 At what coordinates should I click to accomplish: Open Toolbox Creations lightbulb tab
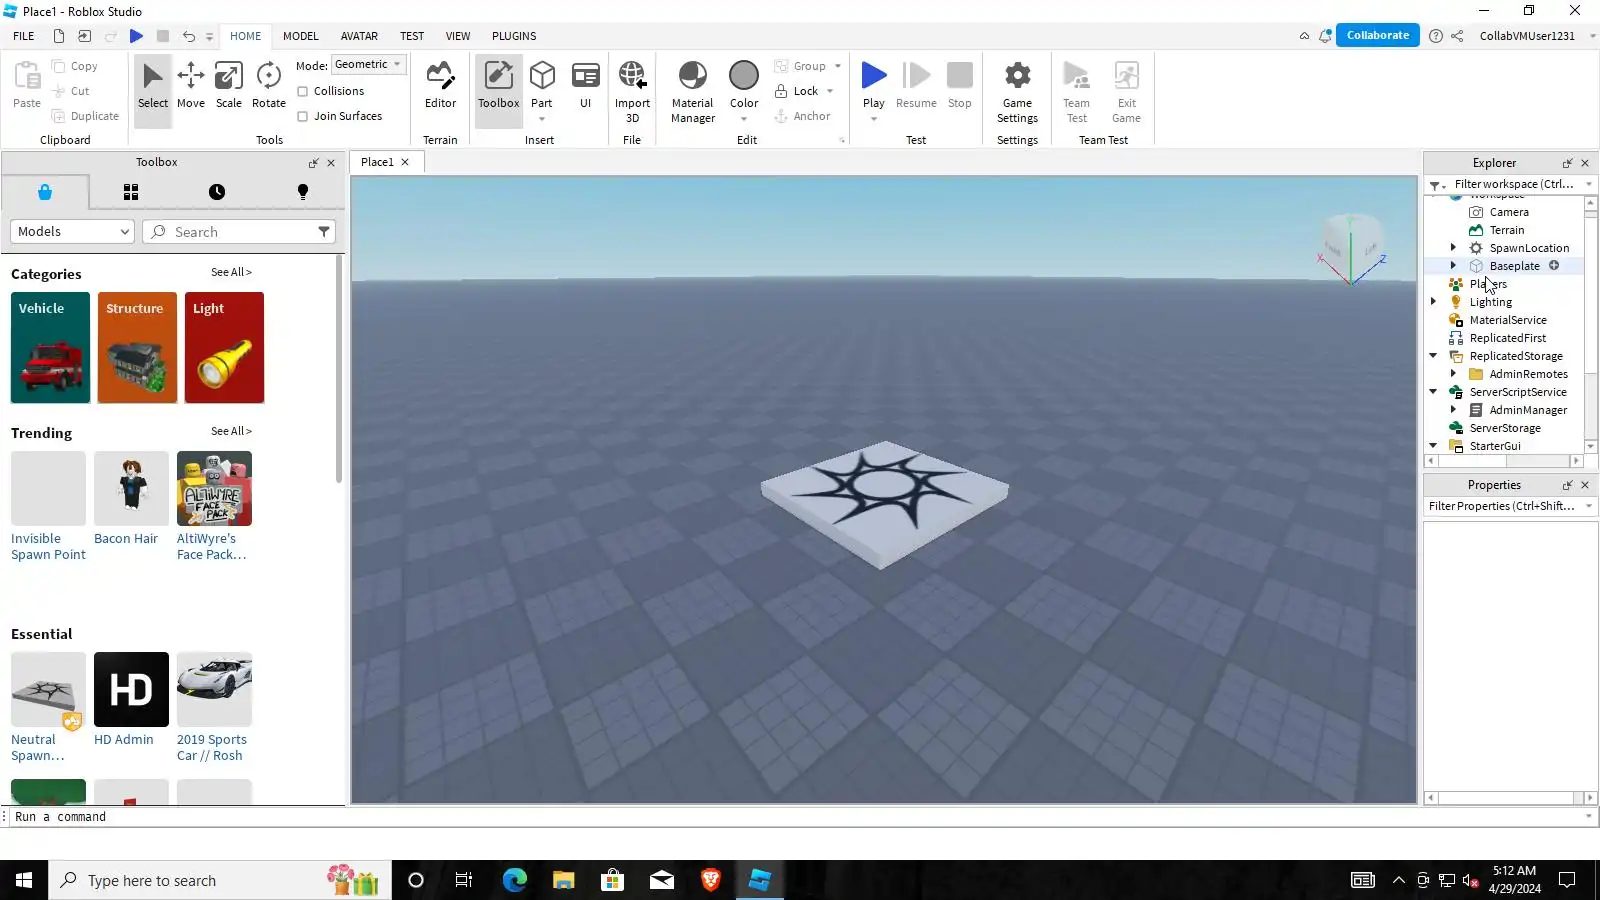tap(303, 192)
